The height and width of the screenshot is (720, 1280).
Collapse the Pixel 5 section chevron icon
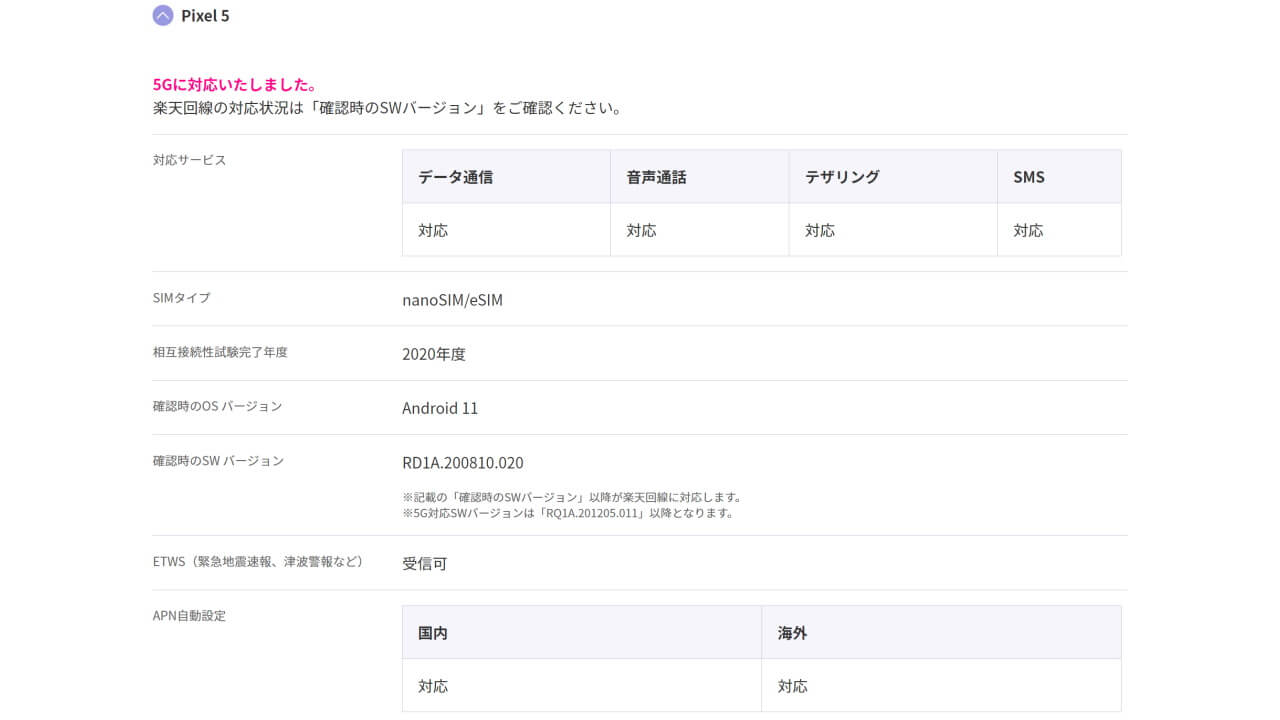[x=163, y=16]
